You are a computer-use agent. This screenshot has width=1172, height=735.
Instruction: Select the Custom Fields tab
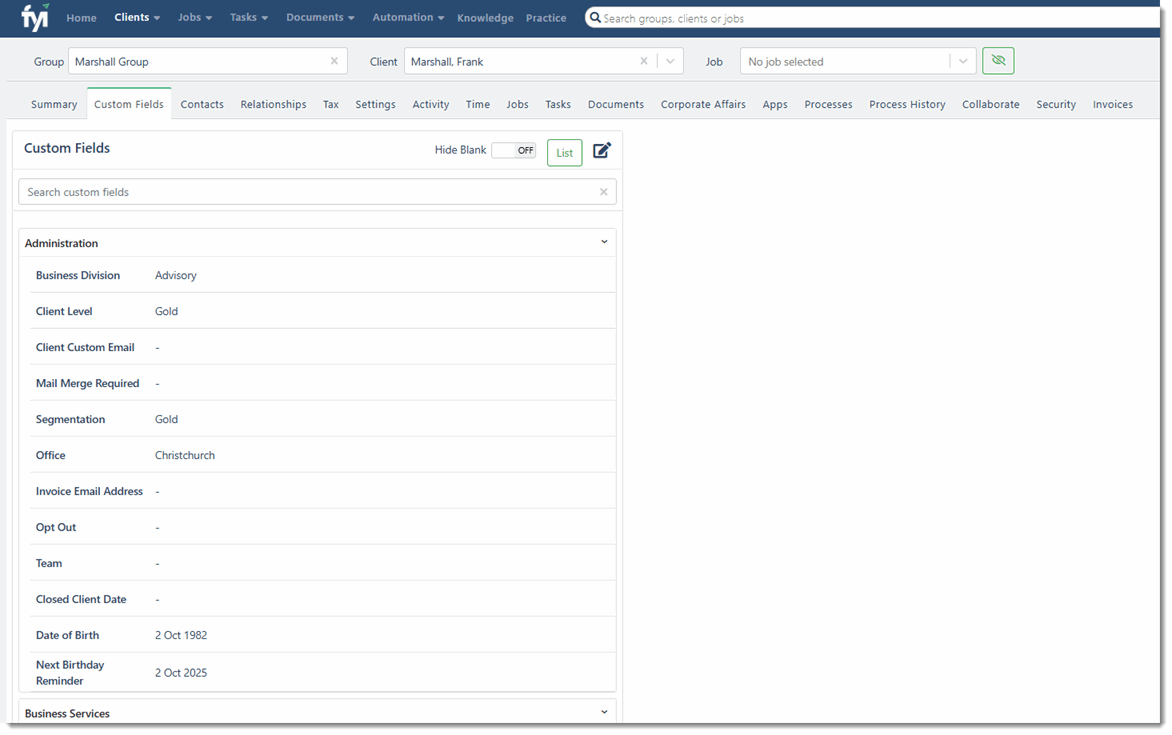tap(129, 104)
